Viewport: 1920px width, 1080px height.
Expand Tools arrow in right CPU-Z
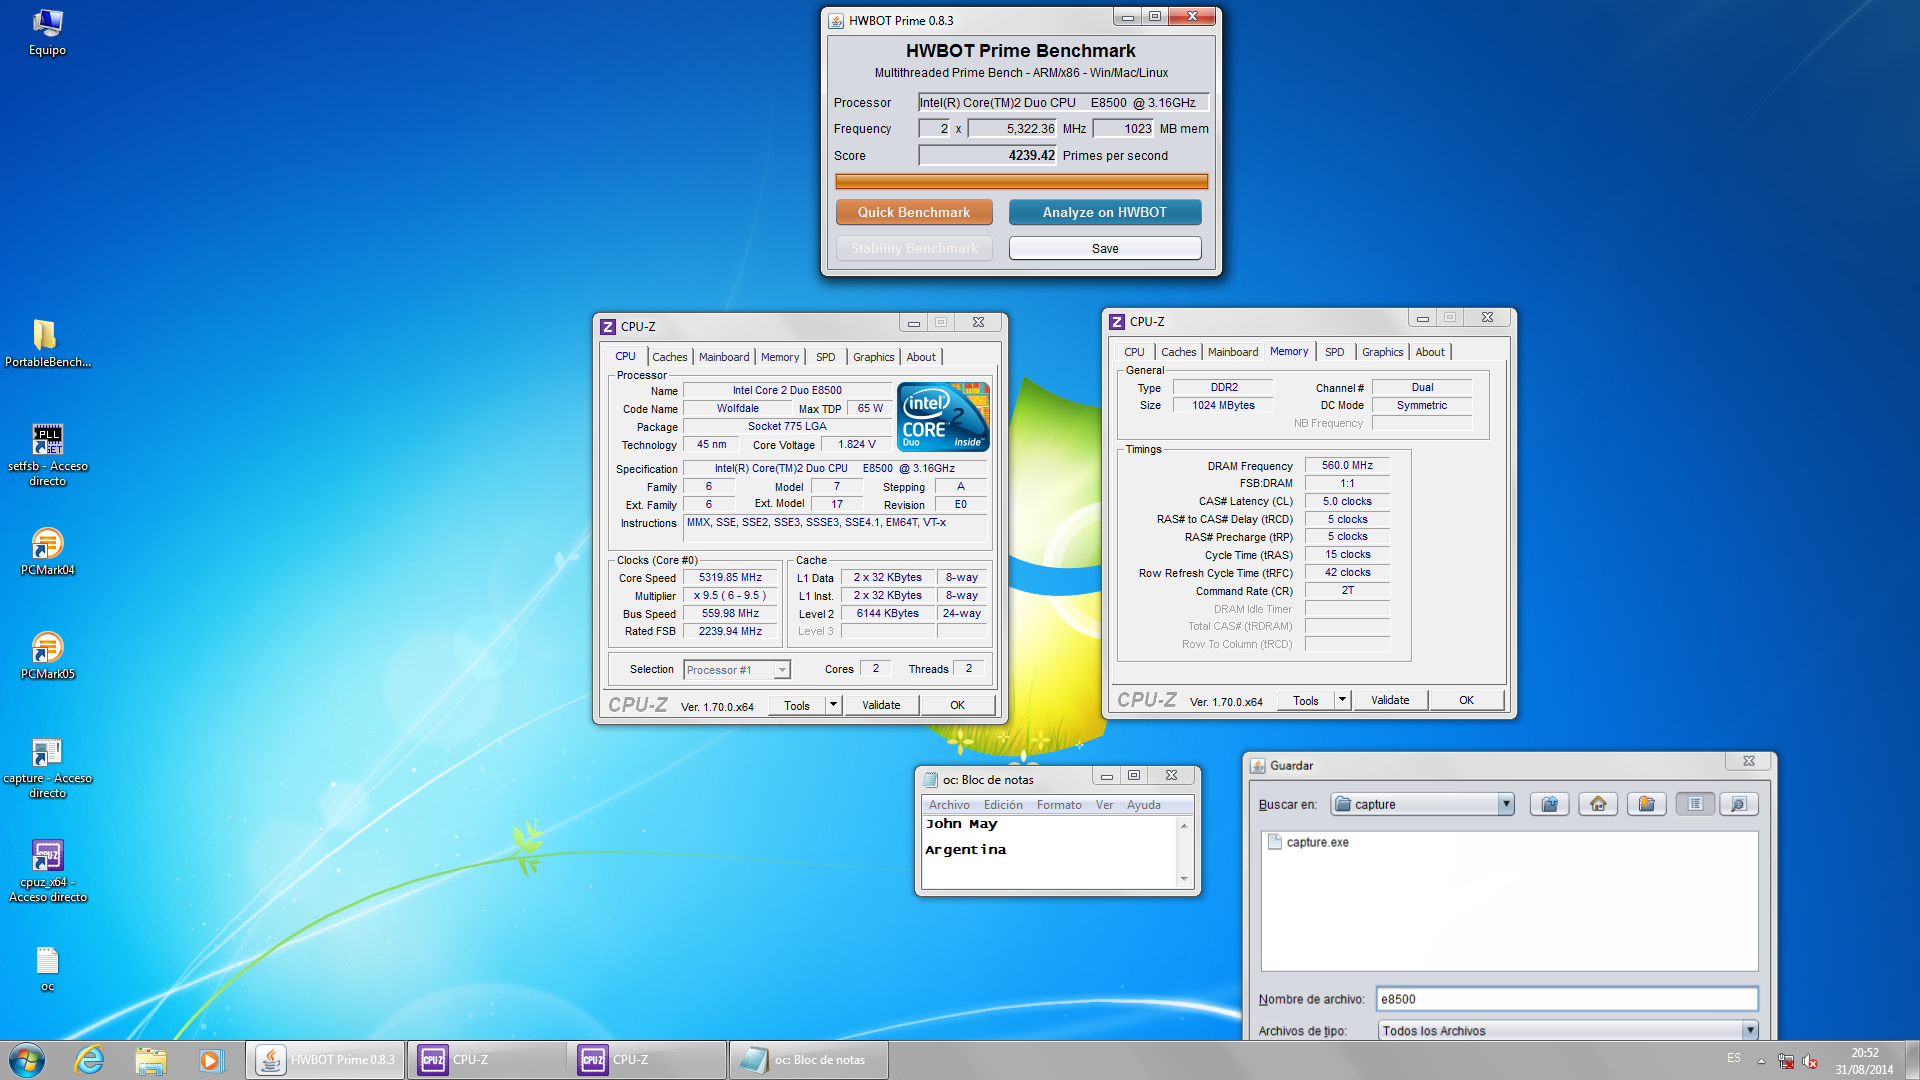(x=1342, y=700)
